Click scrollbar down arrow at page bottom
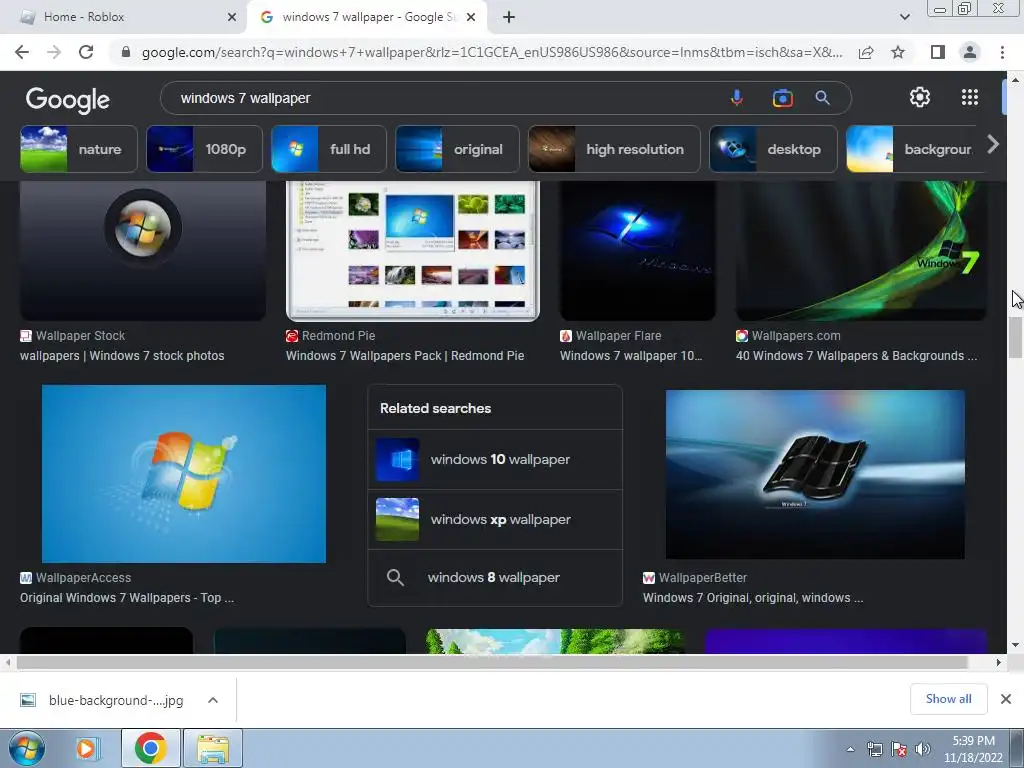This screenshot has height=768, width=1024. tap(1016, 645)
